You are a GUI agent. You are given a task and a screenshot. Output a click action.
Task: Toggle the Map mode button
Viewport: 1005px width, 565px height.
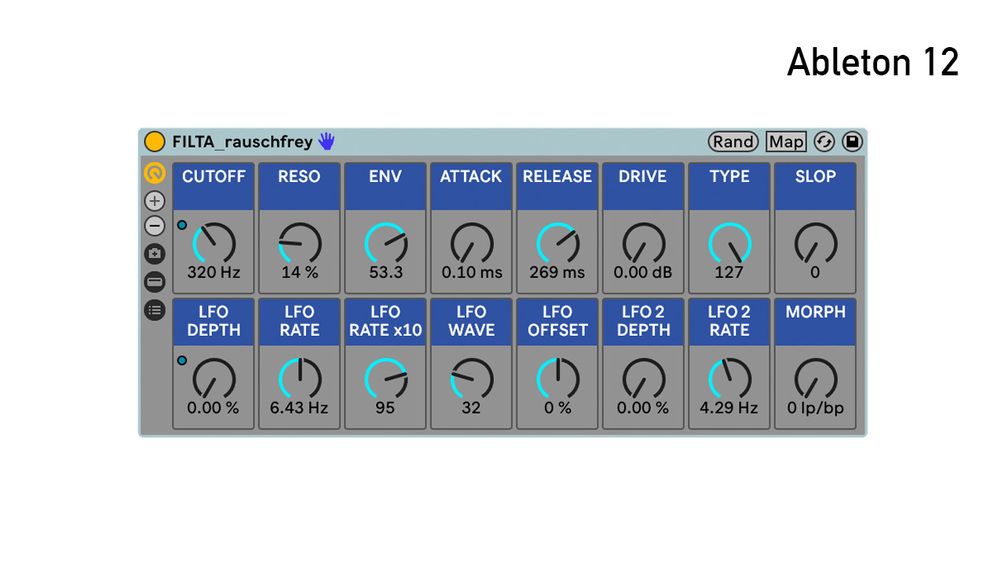pos(786,142)
